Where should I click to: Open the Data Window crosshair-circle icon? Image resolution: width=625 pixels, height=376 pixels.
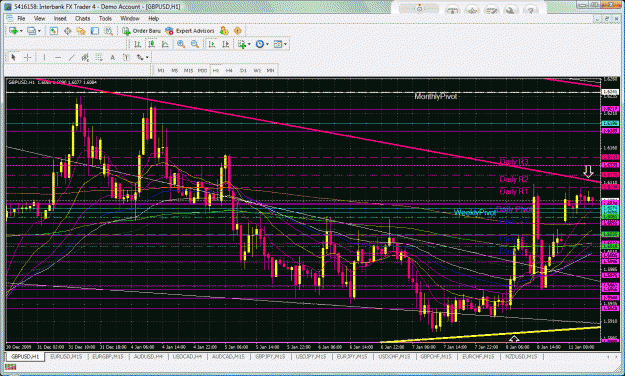click(67, 31)
